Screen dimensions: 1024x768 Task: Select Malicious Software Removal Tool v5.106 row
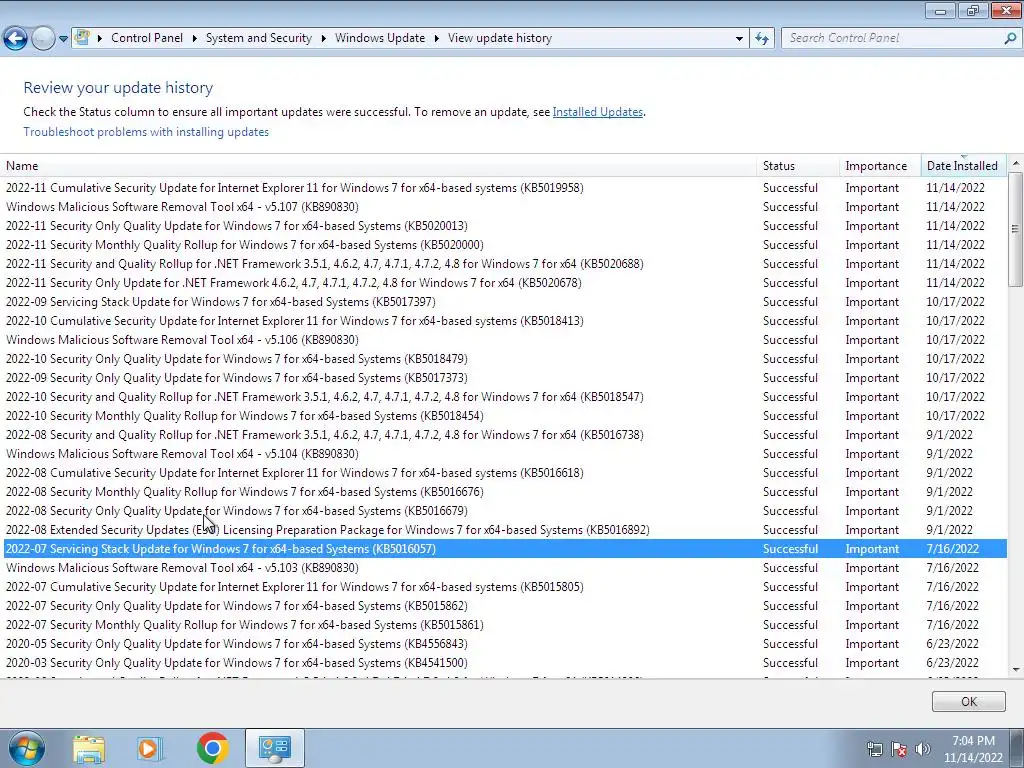coord(504,340)
